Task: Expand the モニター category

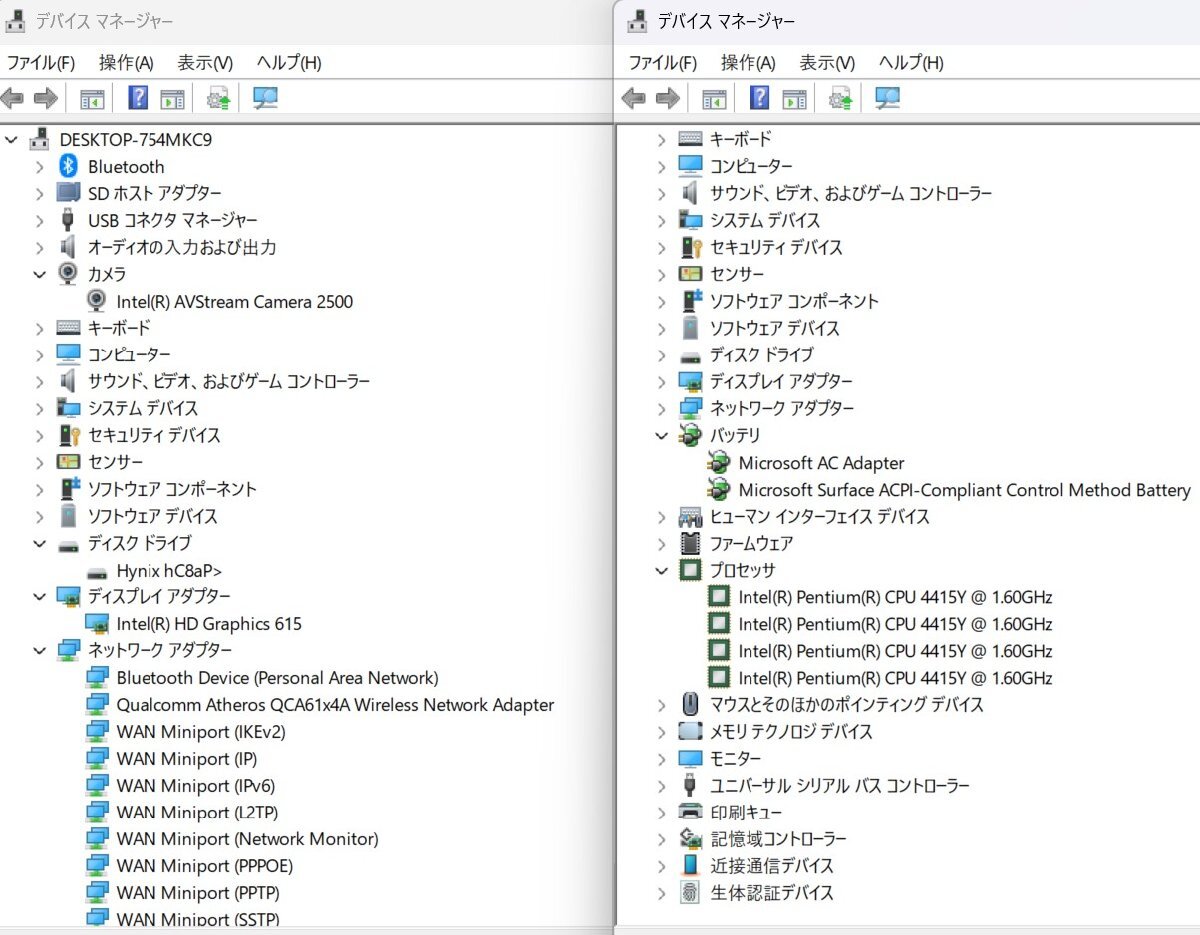Action: click(661, 758)
